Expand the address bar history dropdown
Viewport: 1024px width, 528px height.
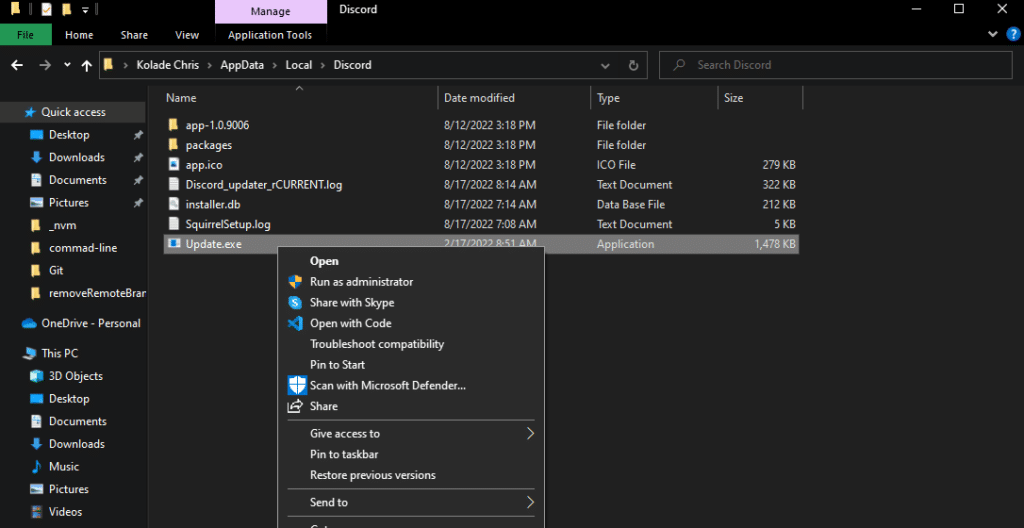click(605, 65)
